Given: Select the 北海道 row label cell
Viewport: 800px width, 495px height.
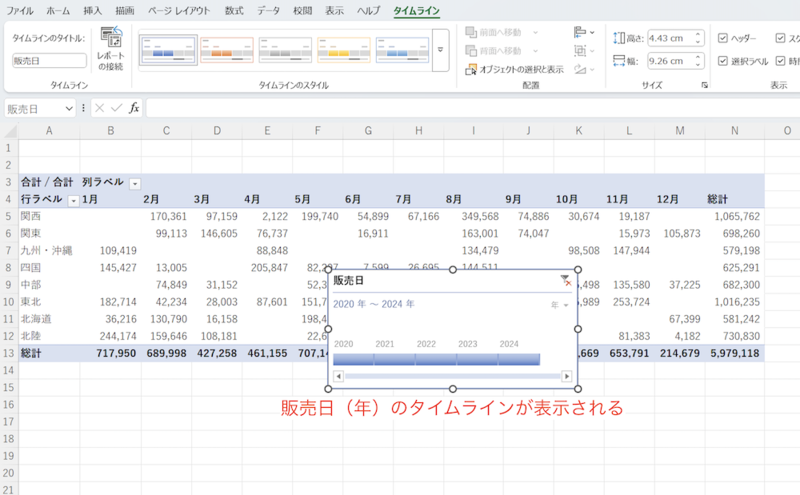Looking at the screenshot, I should 49,319.
